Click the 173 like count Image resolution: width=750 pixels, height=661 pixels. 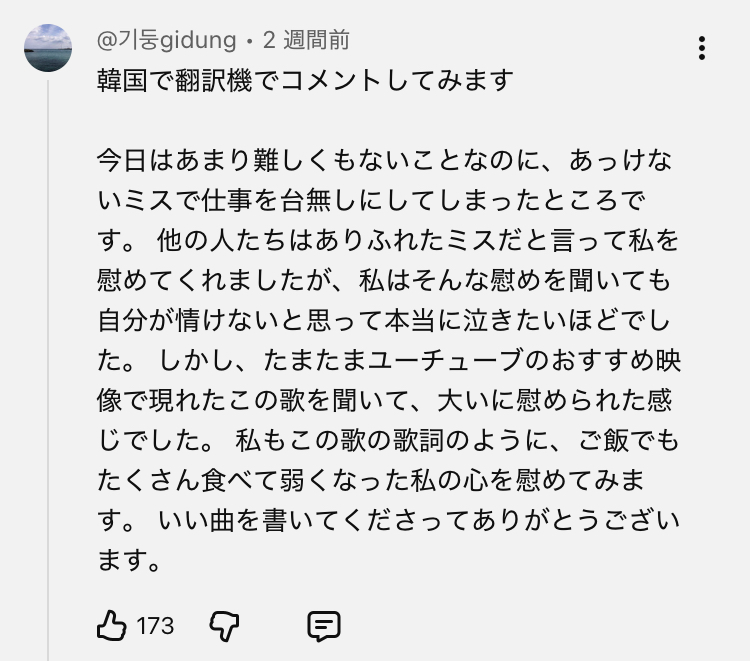click(155, 626)
